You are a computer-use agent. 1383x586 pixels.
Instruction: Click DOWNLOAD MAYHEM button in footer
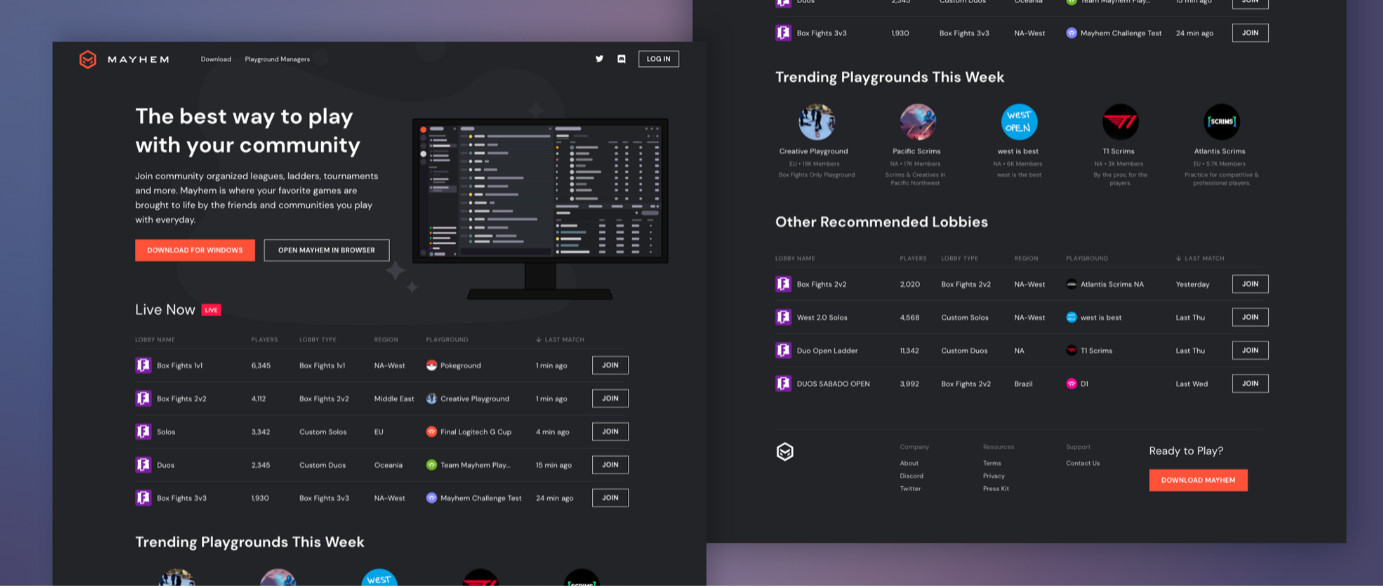(1198, 480)
